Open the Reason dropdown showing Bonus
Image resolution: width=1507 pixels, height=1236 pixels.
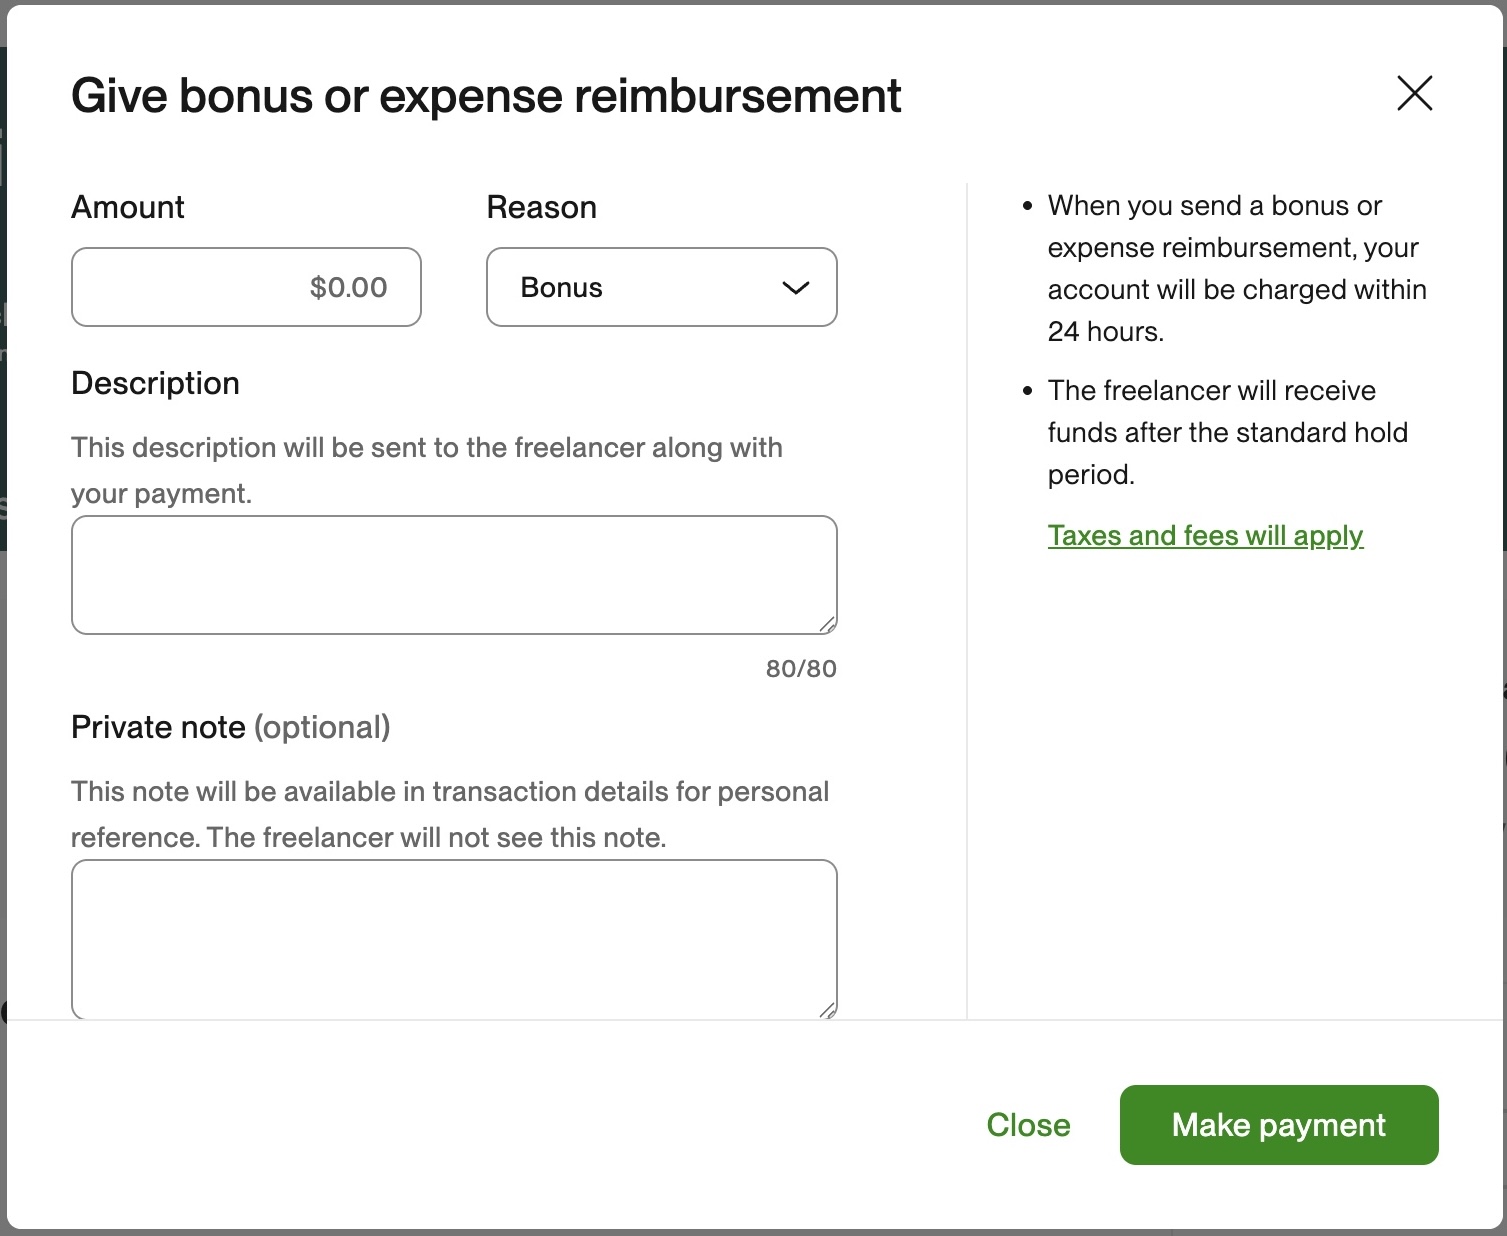660,287
